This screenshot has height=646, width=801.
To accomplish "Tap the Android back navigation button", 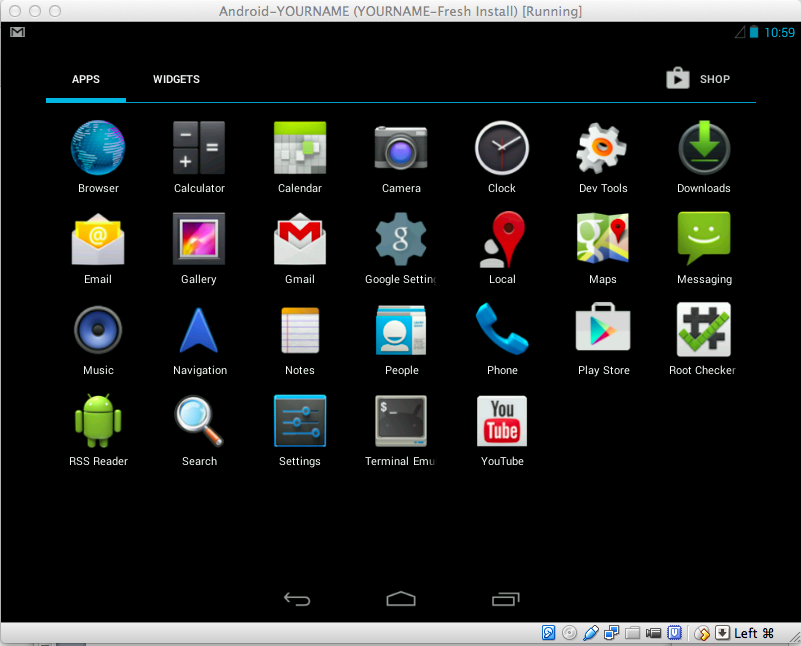I will (x=297, y=599).
